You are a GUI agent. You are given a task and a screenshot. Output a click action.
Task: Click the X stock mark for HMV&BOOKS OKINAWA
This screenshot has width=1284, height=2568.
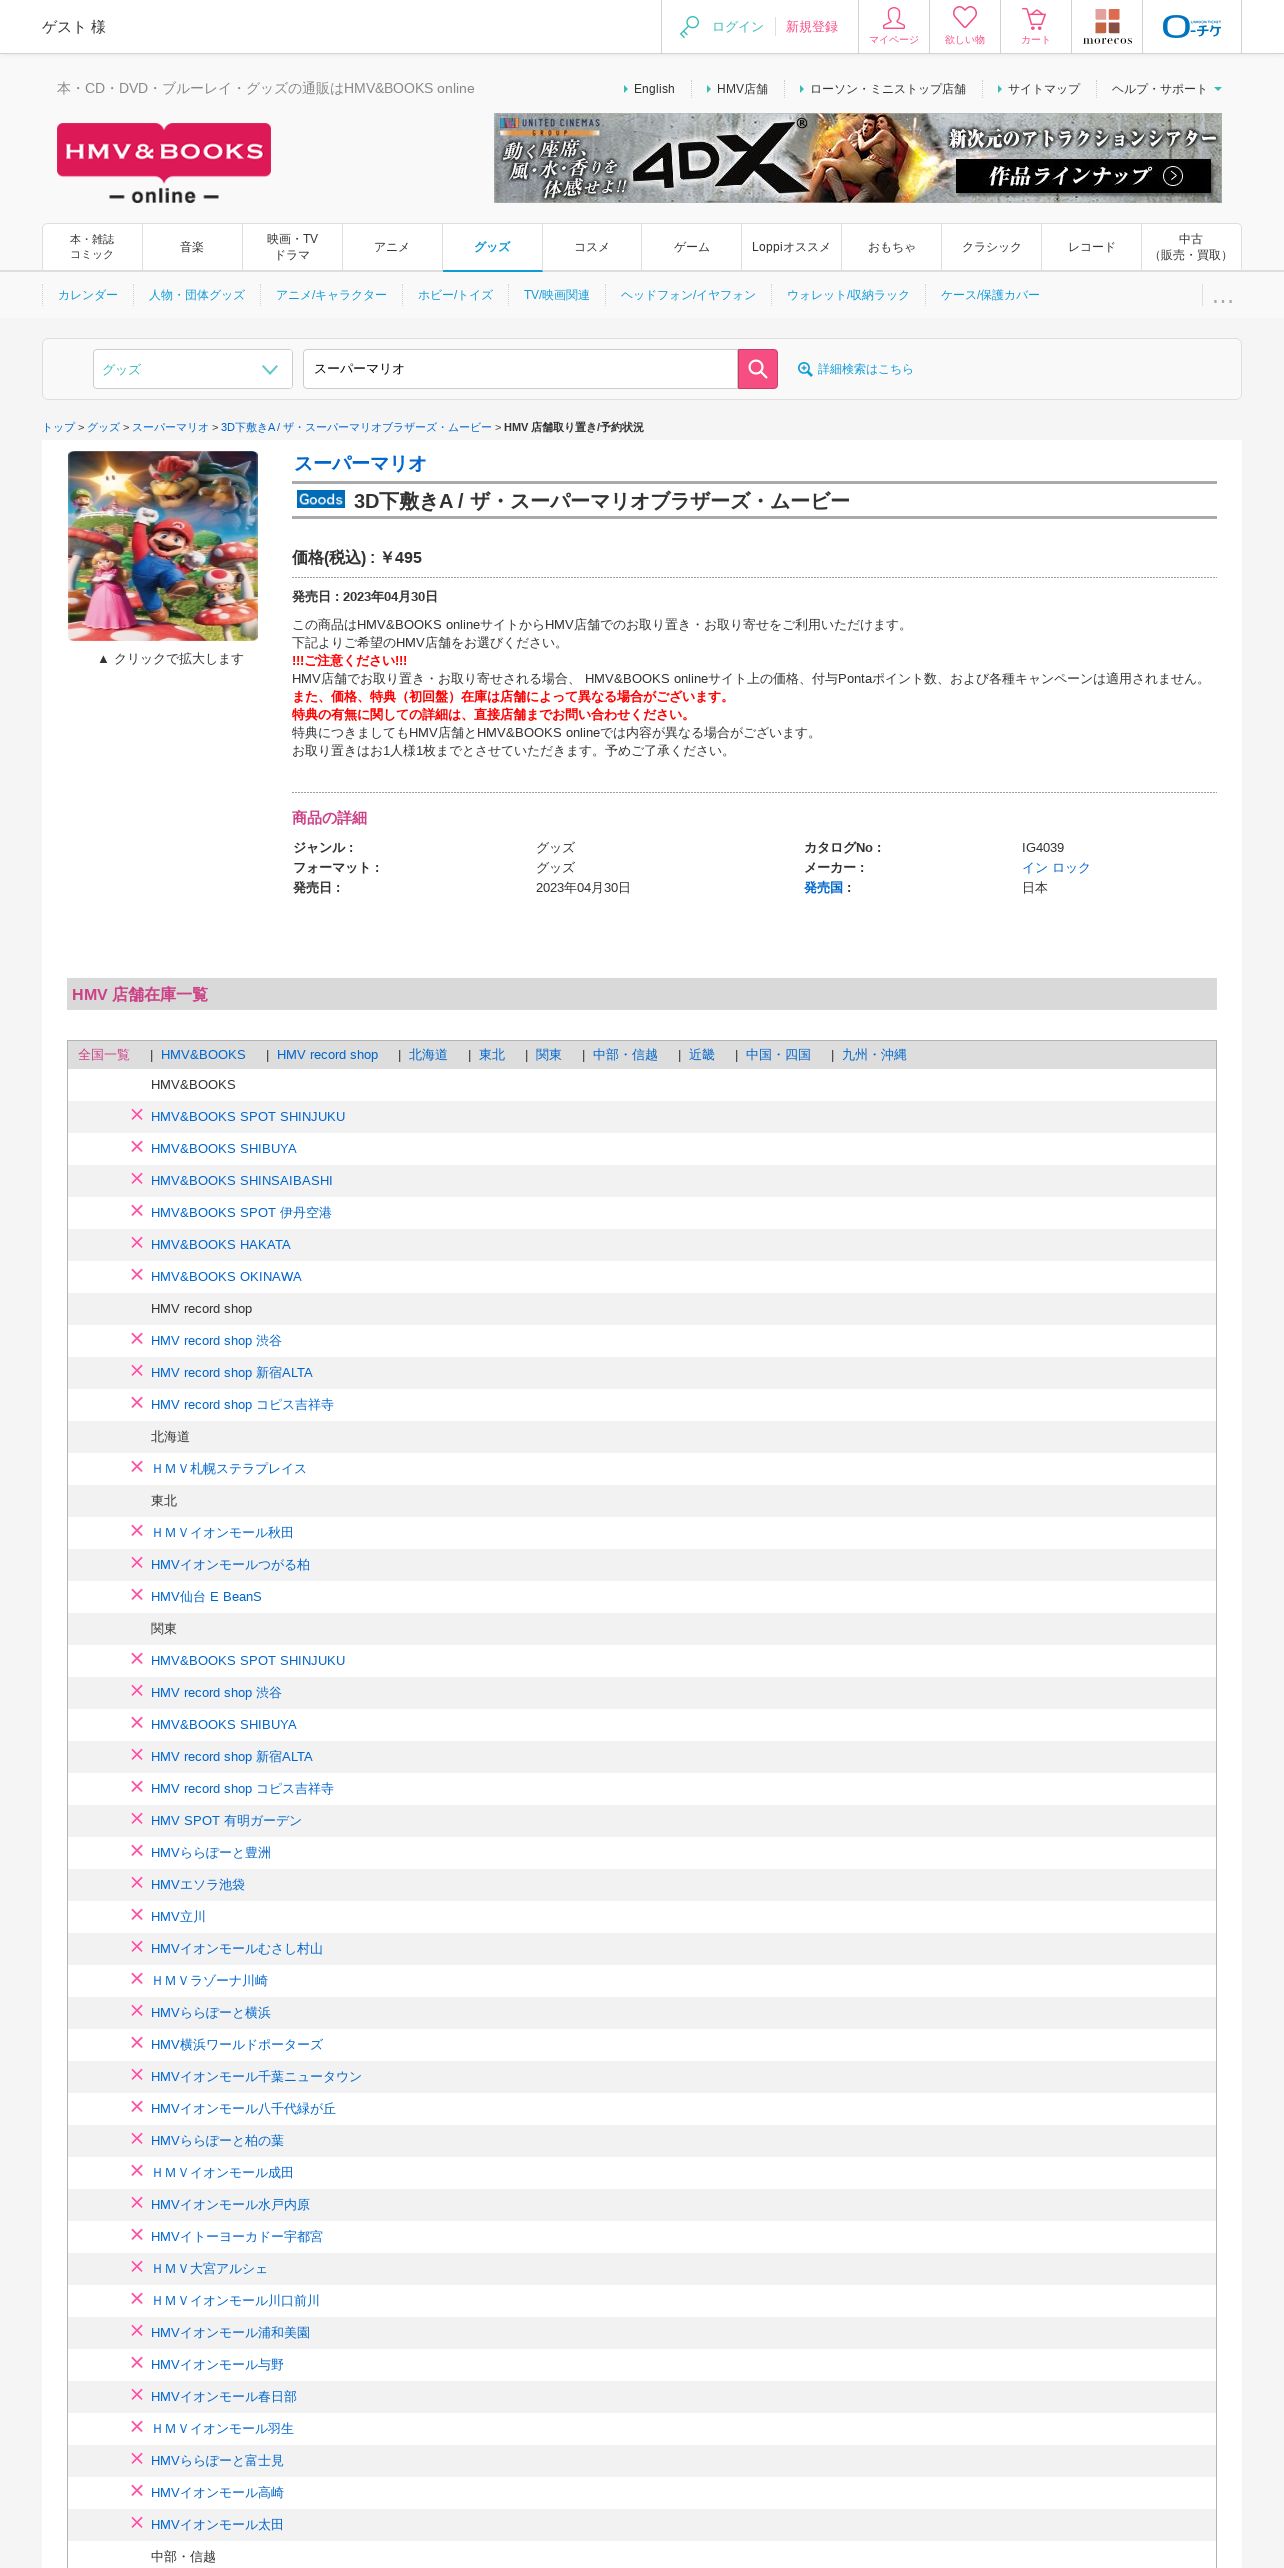(x=137, y=1275)
